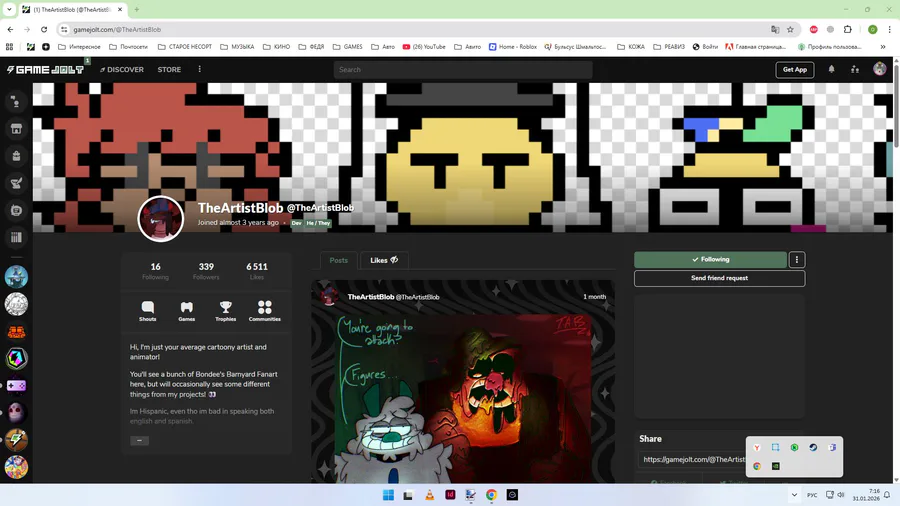Go to the Store link

coord(169,69)
